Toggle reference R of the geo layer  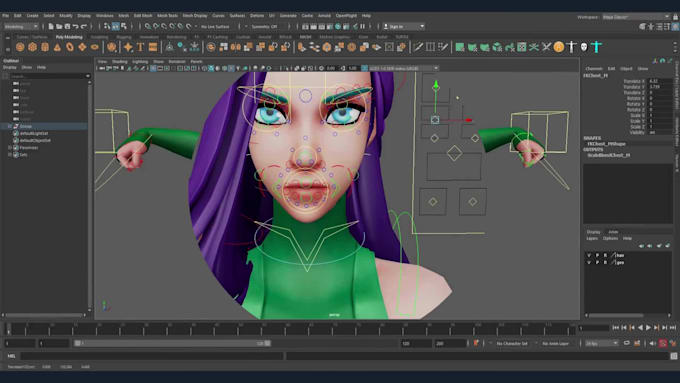coord(605,262)
